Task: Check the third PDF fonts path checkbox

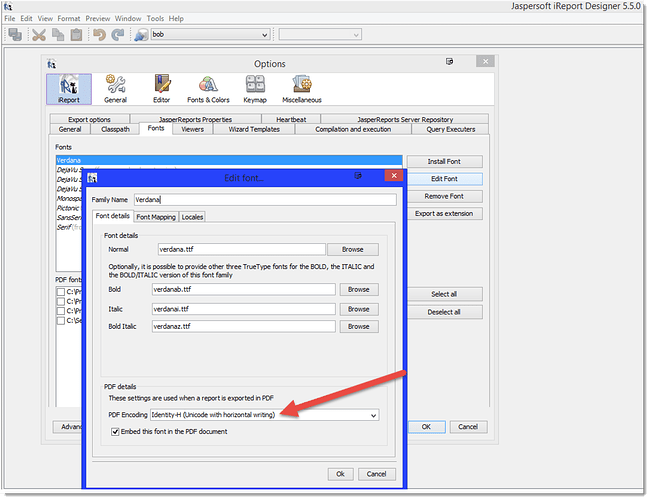Action: (60, 311)
